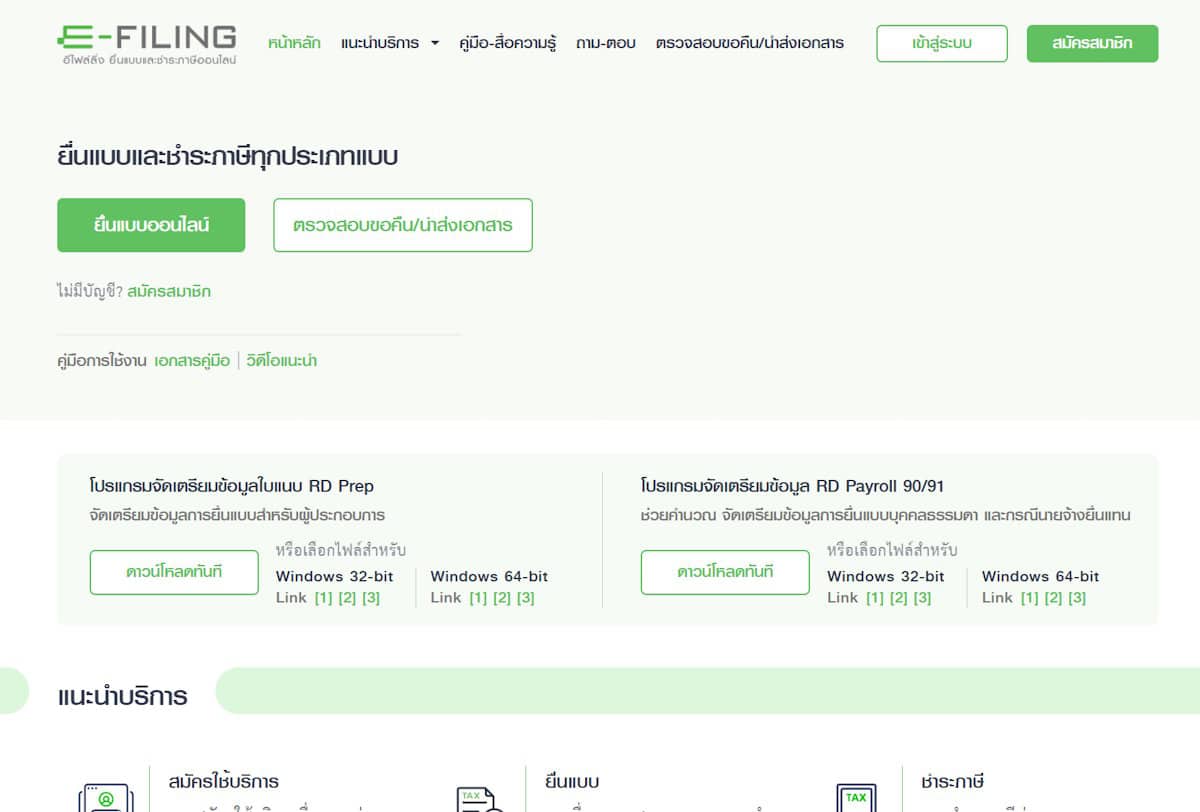Click the สมัครใช้บริการ user registration icon
Viewport: 1200px width, 812px height.
coord(103,797)
